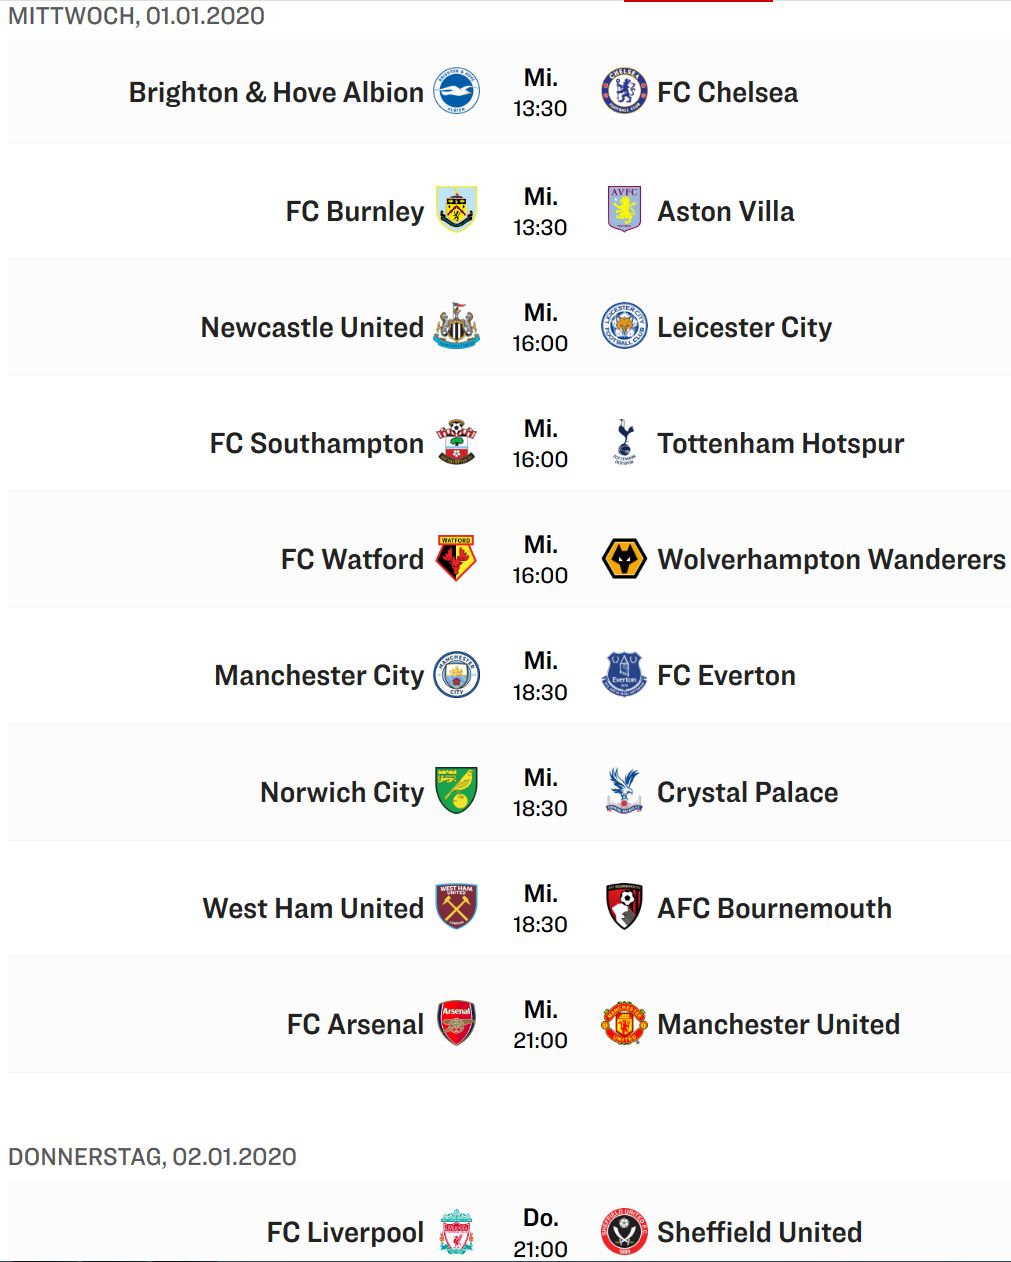This screenshot has height=1262, width=1011.
Task: Open the FC Liverpool crest
Action: [456, 1232]
